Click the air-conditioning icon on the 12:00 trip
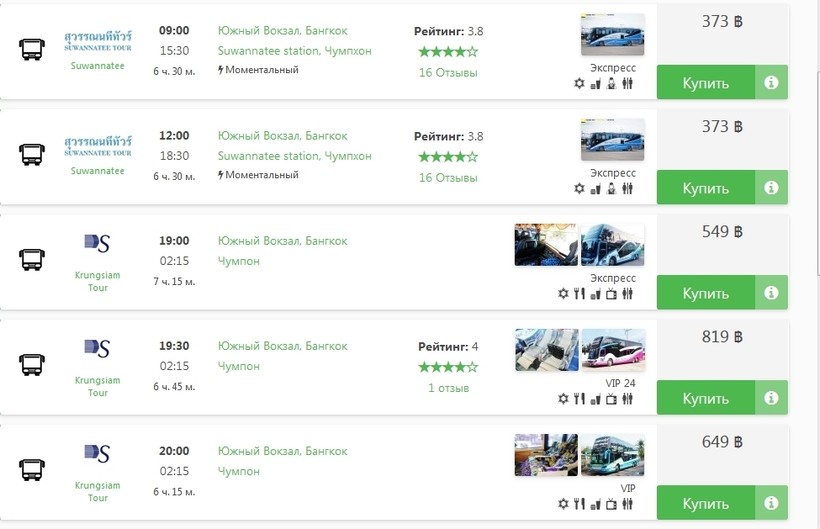820x529 pixels. tap(579, 189)
